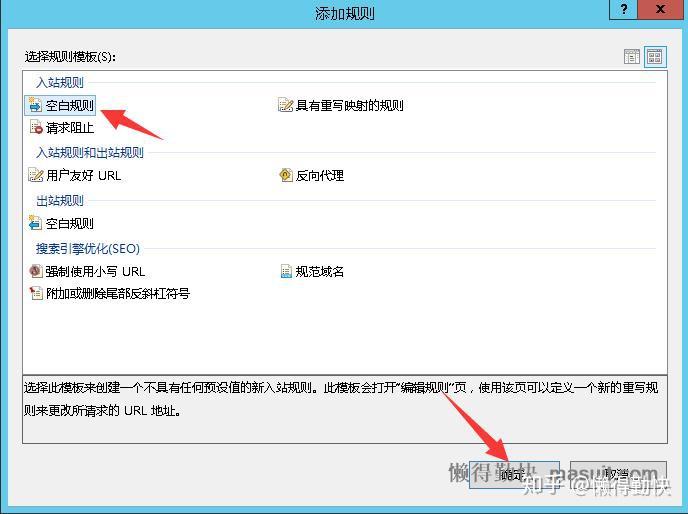Pick the 规范域名 canonical domain icon
The image size is (688, 514).
286,271
